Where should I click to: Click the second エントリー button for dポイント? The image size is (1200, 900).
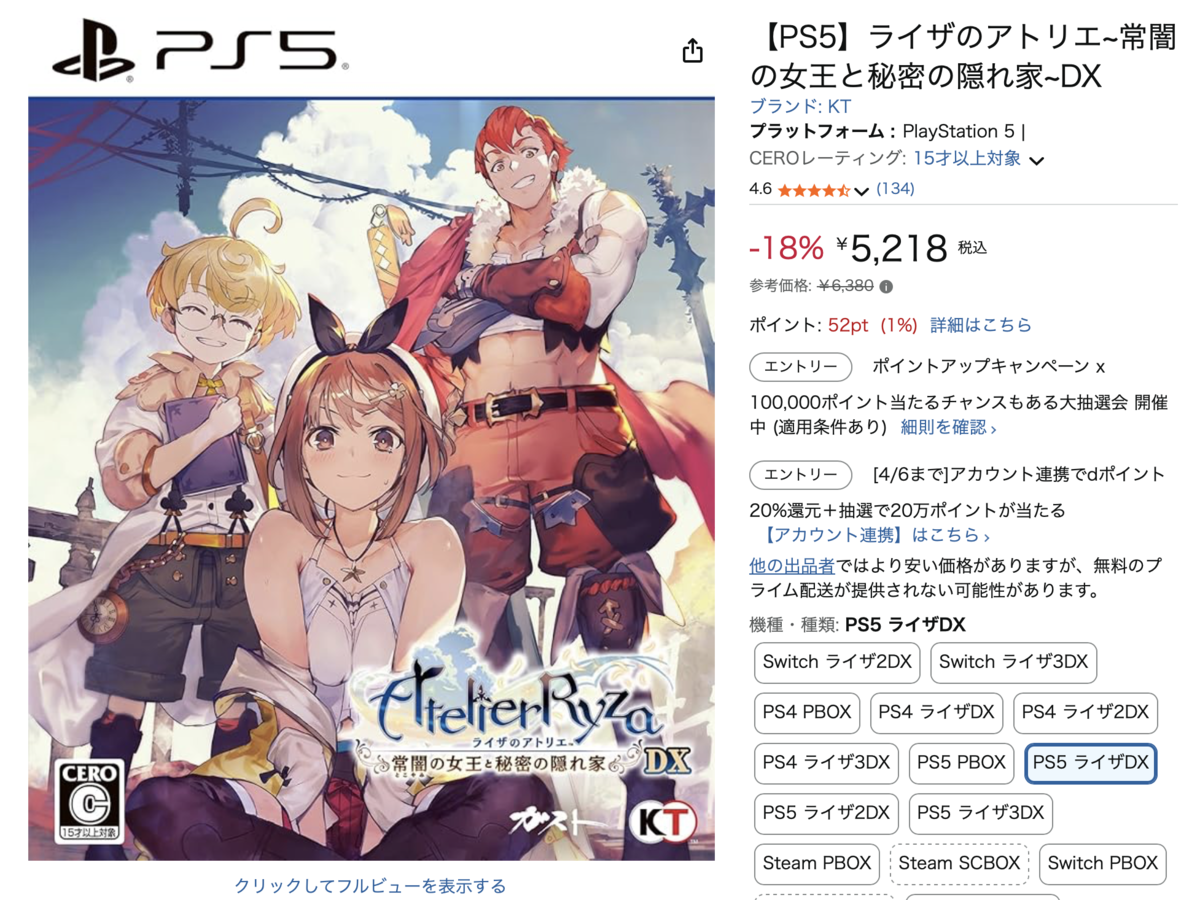[801, 474]
